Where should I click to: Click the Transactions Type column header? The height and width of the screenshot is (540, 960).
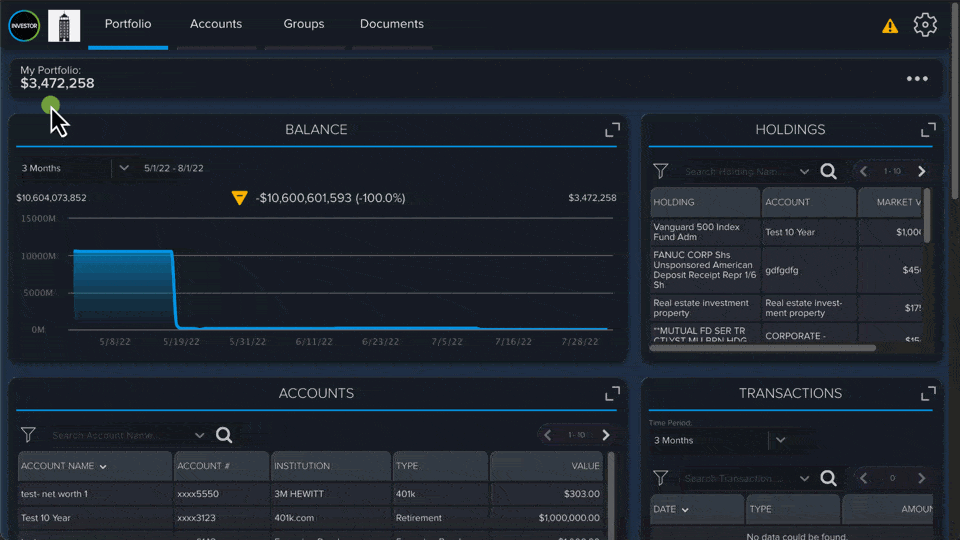(x=793, y=509)
